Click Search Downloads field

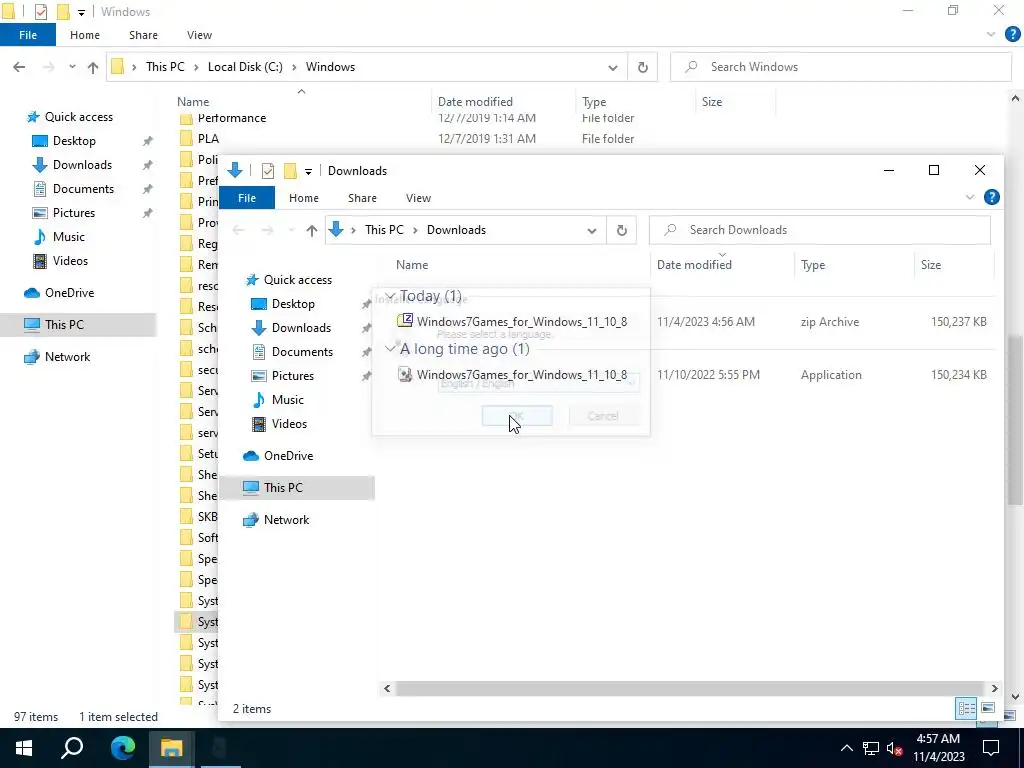pyautogui.click(x=820, y=230)
